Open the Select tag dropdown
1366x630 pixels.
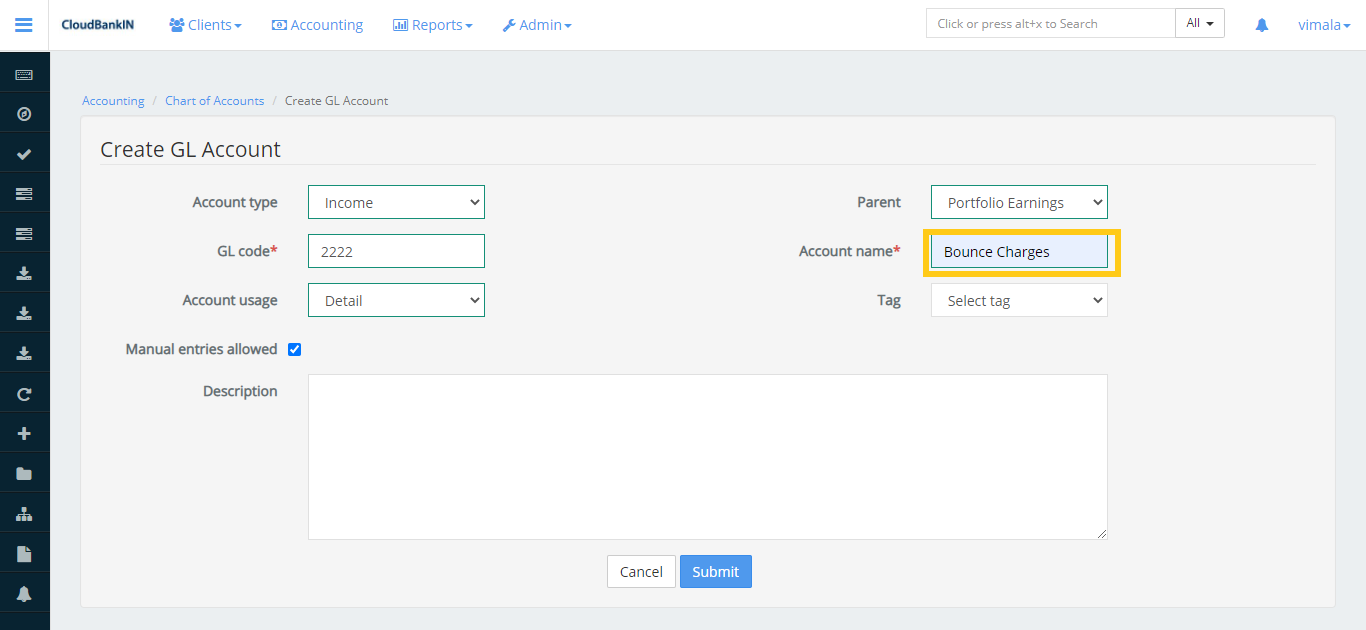[x=1019, y=301]
